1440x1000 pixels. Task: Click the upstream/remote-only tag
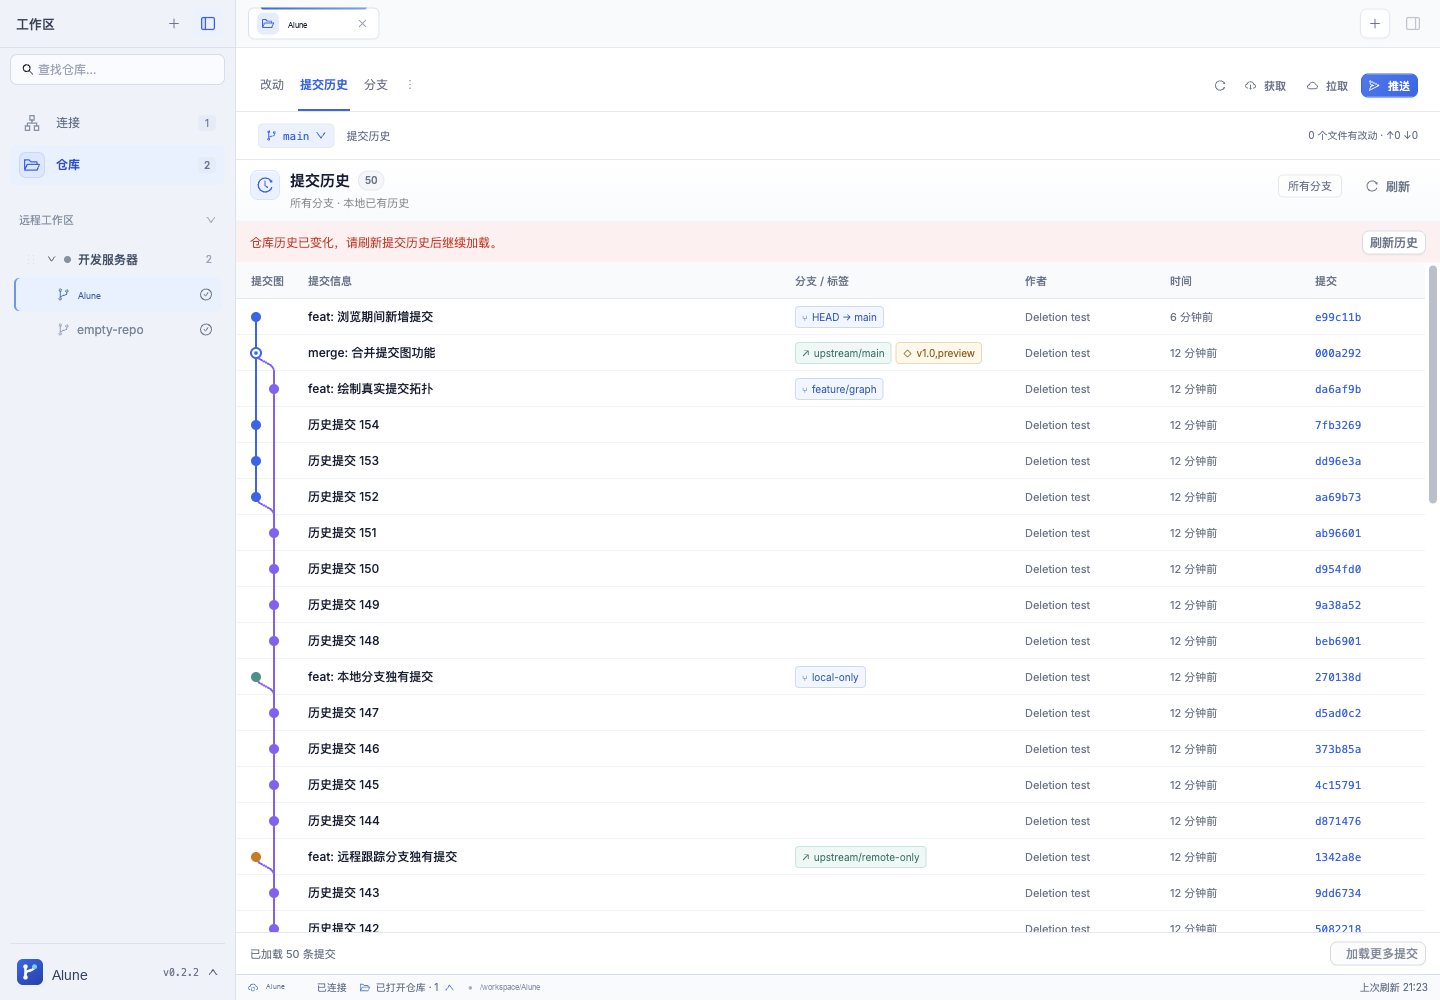tap(860, 857)
